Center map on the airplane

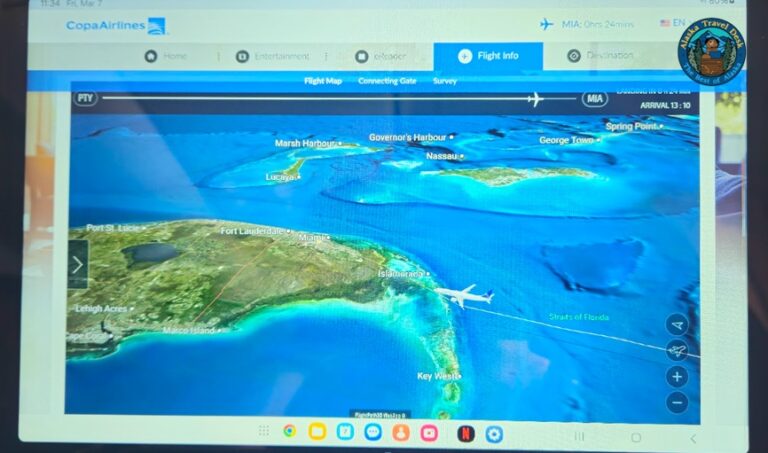(x=677, y=350)
